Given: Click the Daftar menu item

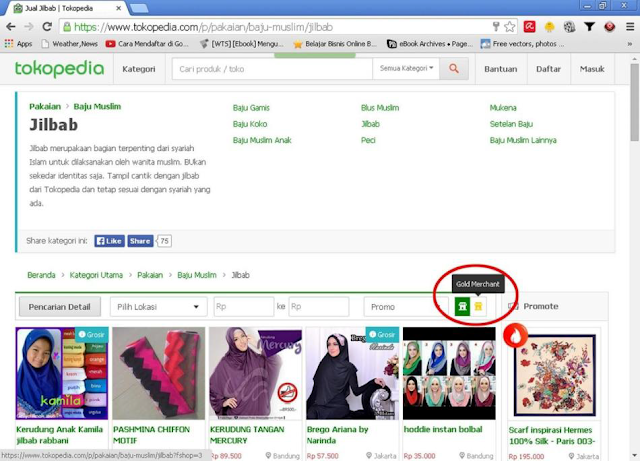Looking at the screenshot, I should 548,69.
